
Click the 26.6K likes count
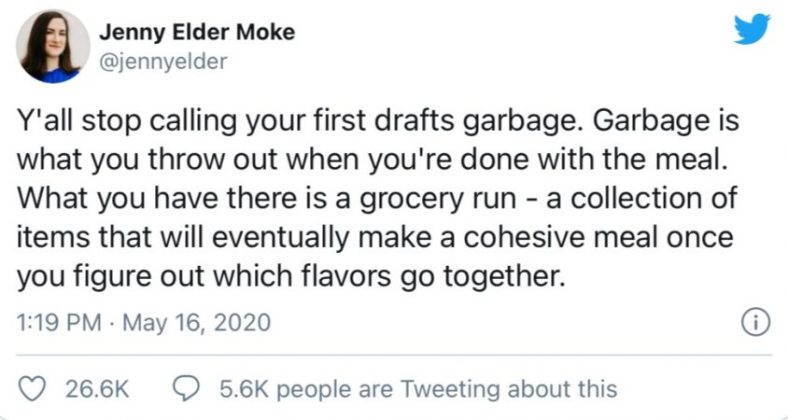tap(96, 388)
